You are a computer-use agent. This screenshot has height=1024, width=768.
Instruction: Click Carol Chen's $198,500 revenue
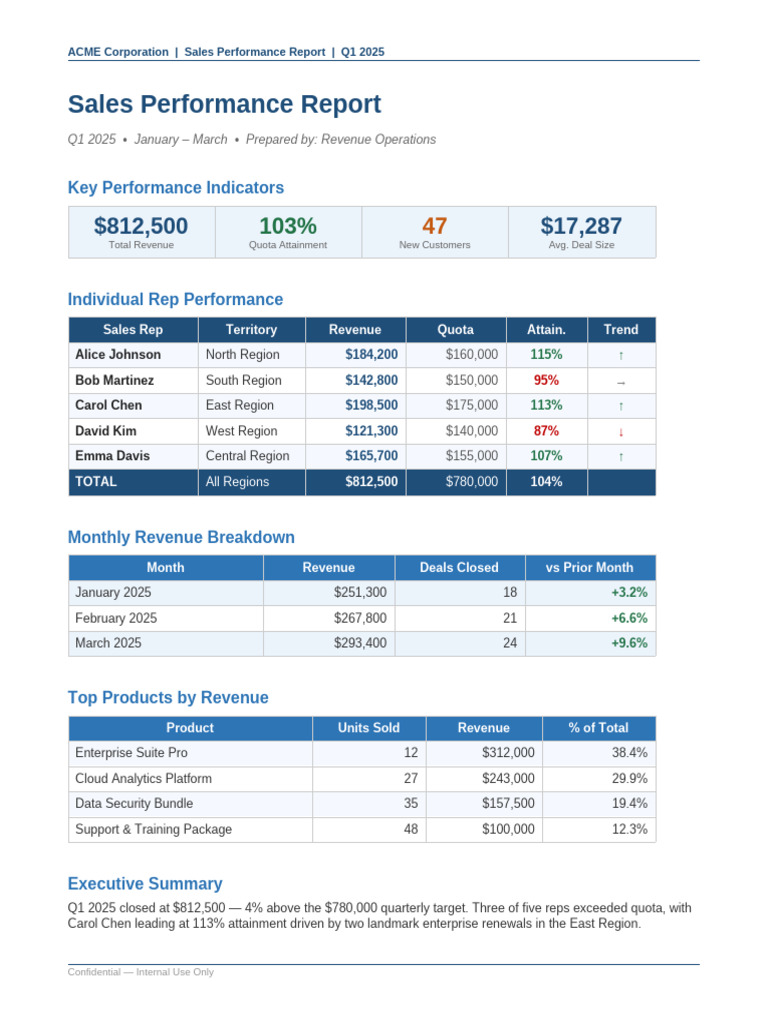click(372, 405)
